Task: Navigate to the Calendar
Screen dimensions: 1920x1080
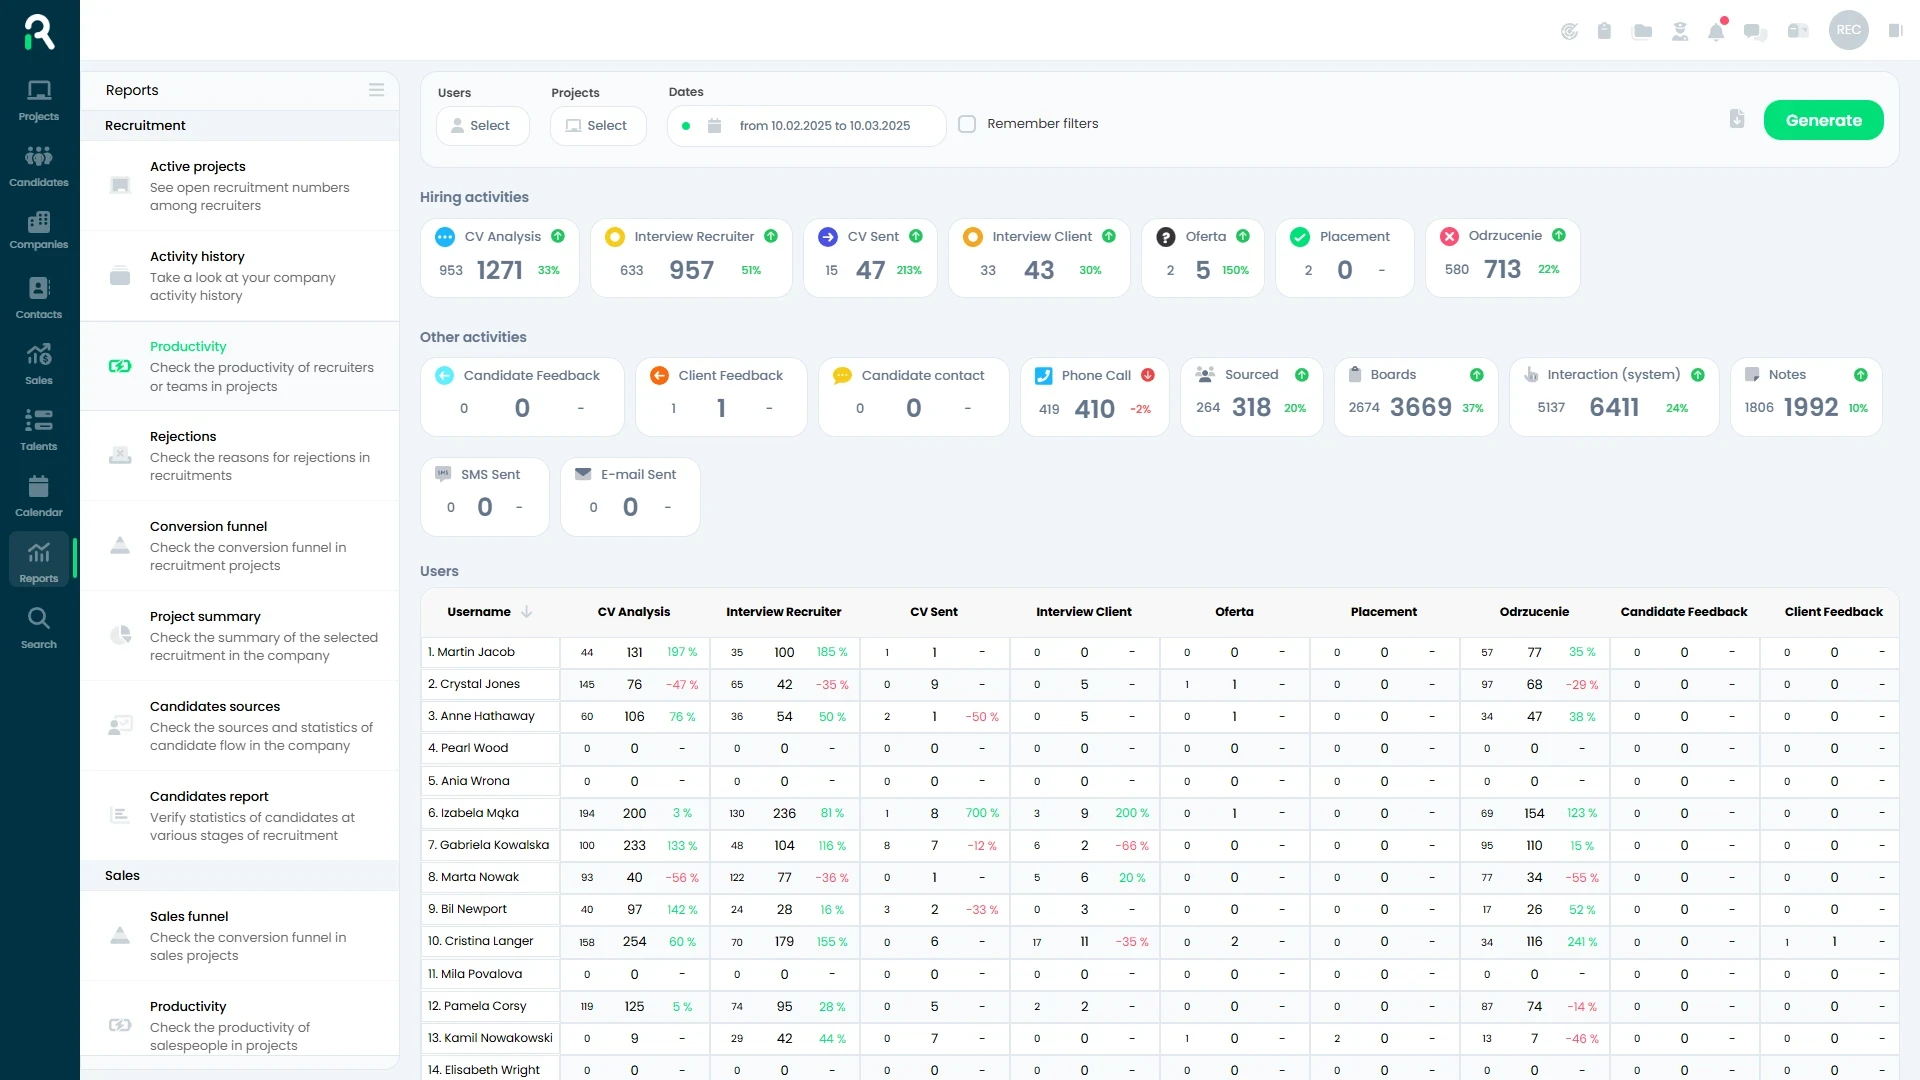Action: tap(38, 495)
